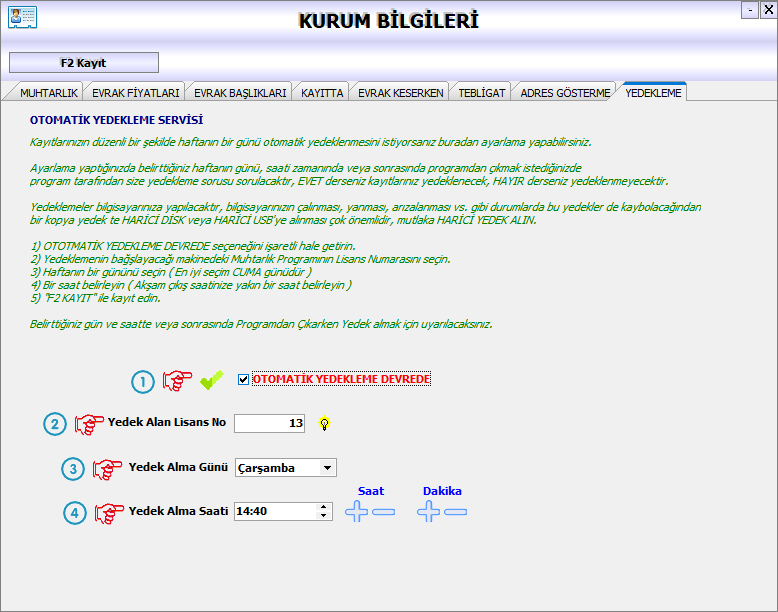Decrease backup time with down spinner arrow

click(323, 516)
